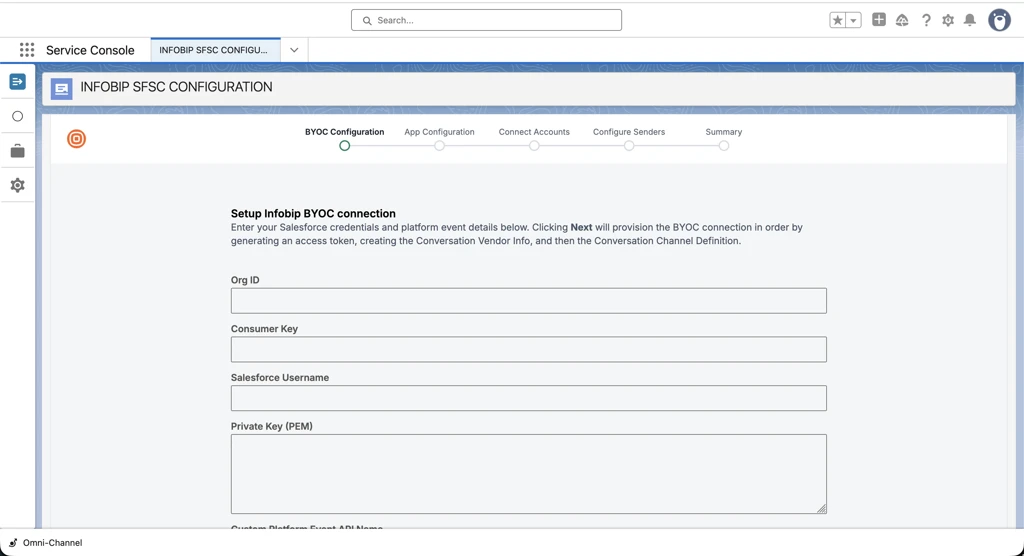Go to the Connect Accounts step
Viewport: 1024px width, 556px height.
click(x=534, y=132)
